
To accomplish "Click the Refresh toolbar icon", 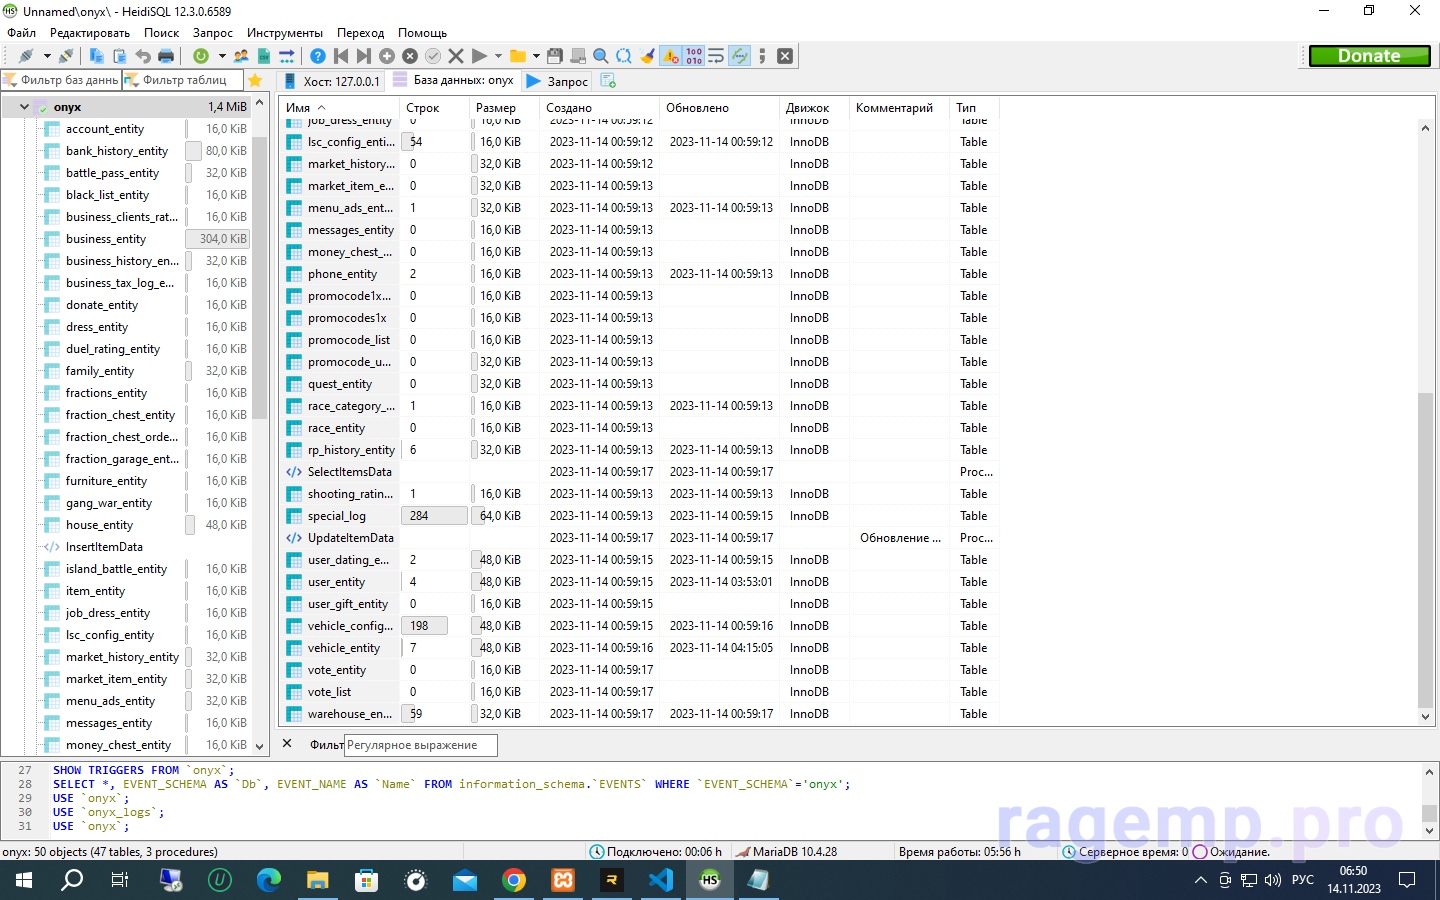I will point(201,56).
